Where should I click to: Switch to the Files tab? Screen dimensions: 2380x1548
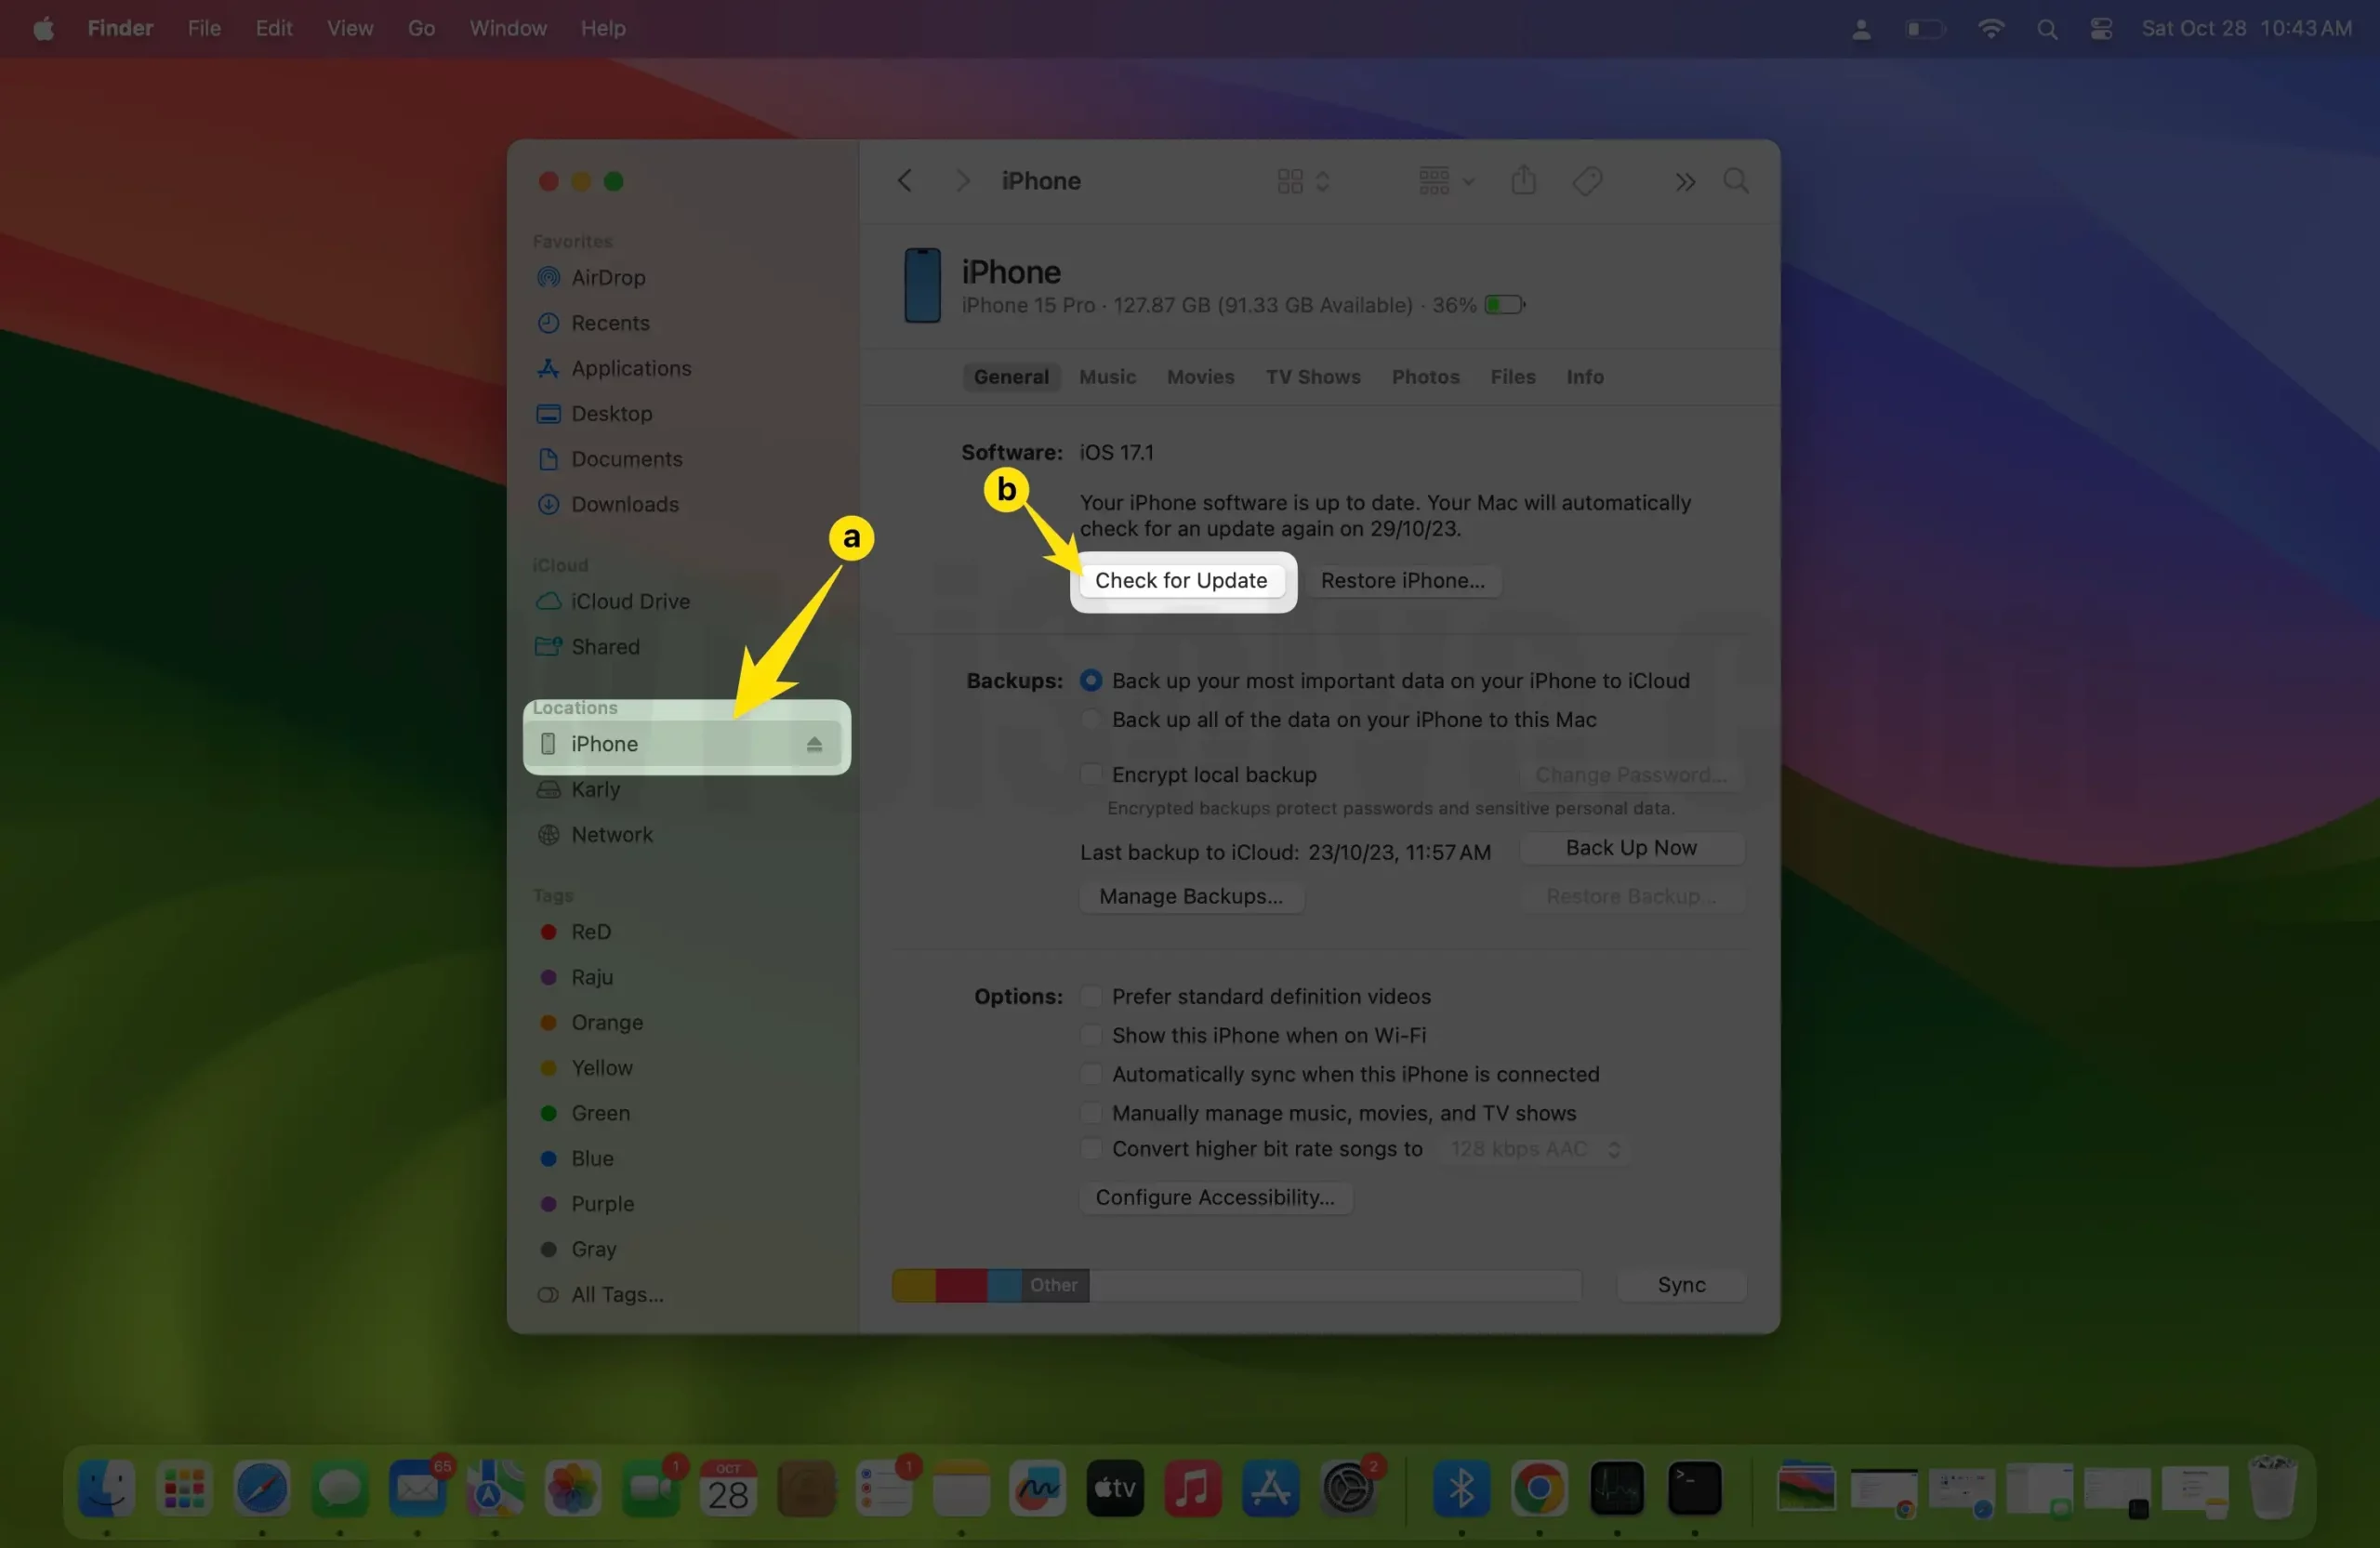pyautogui.click(x=1512, y=377)
